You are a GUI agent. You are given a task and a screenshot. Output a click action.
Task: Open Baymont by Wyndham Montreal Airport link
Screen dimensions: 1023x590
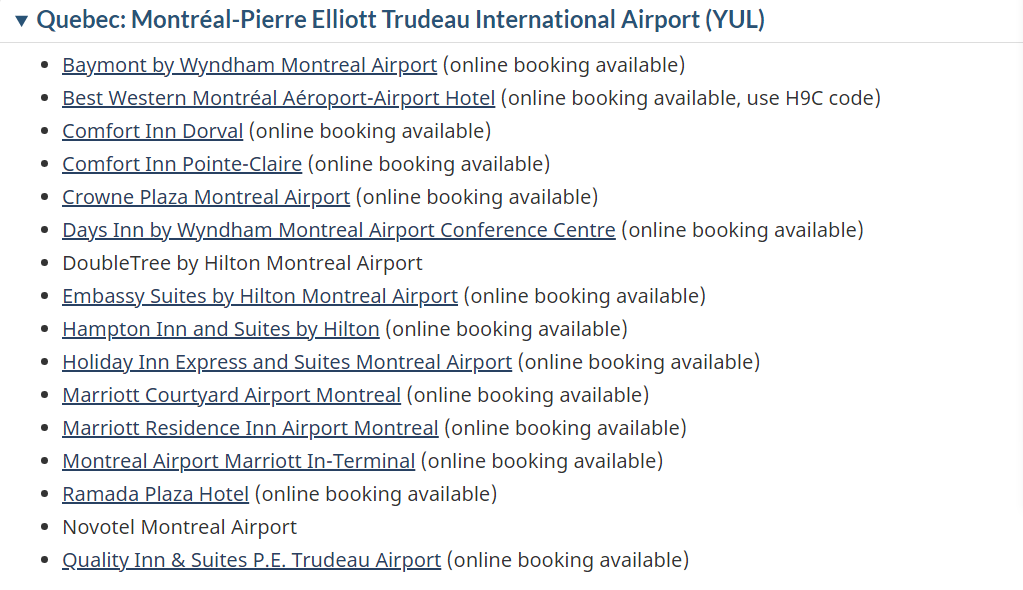click(x=249, y=65)
